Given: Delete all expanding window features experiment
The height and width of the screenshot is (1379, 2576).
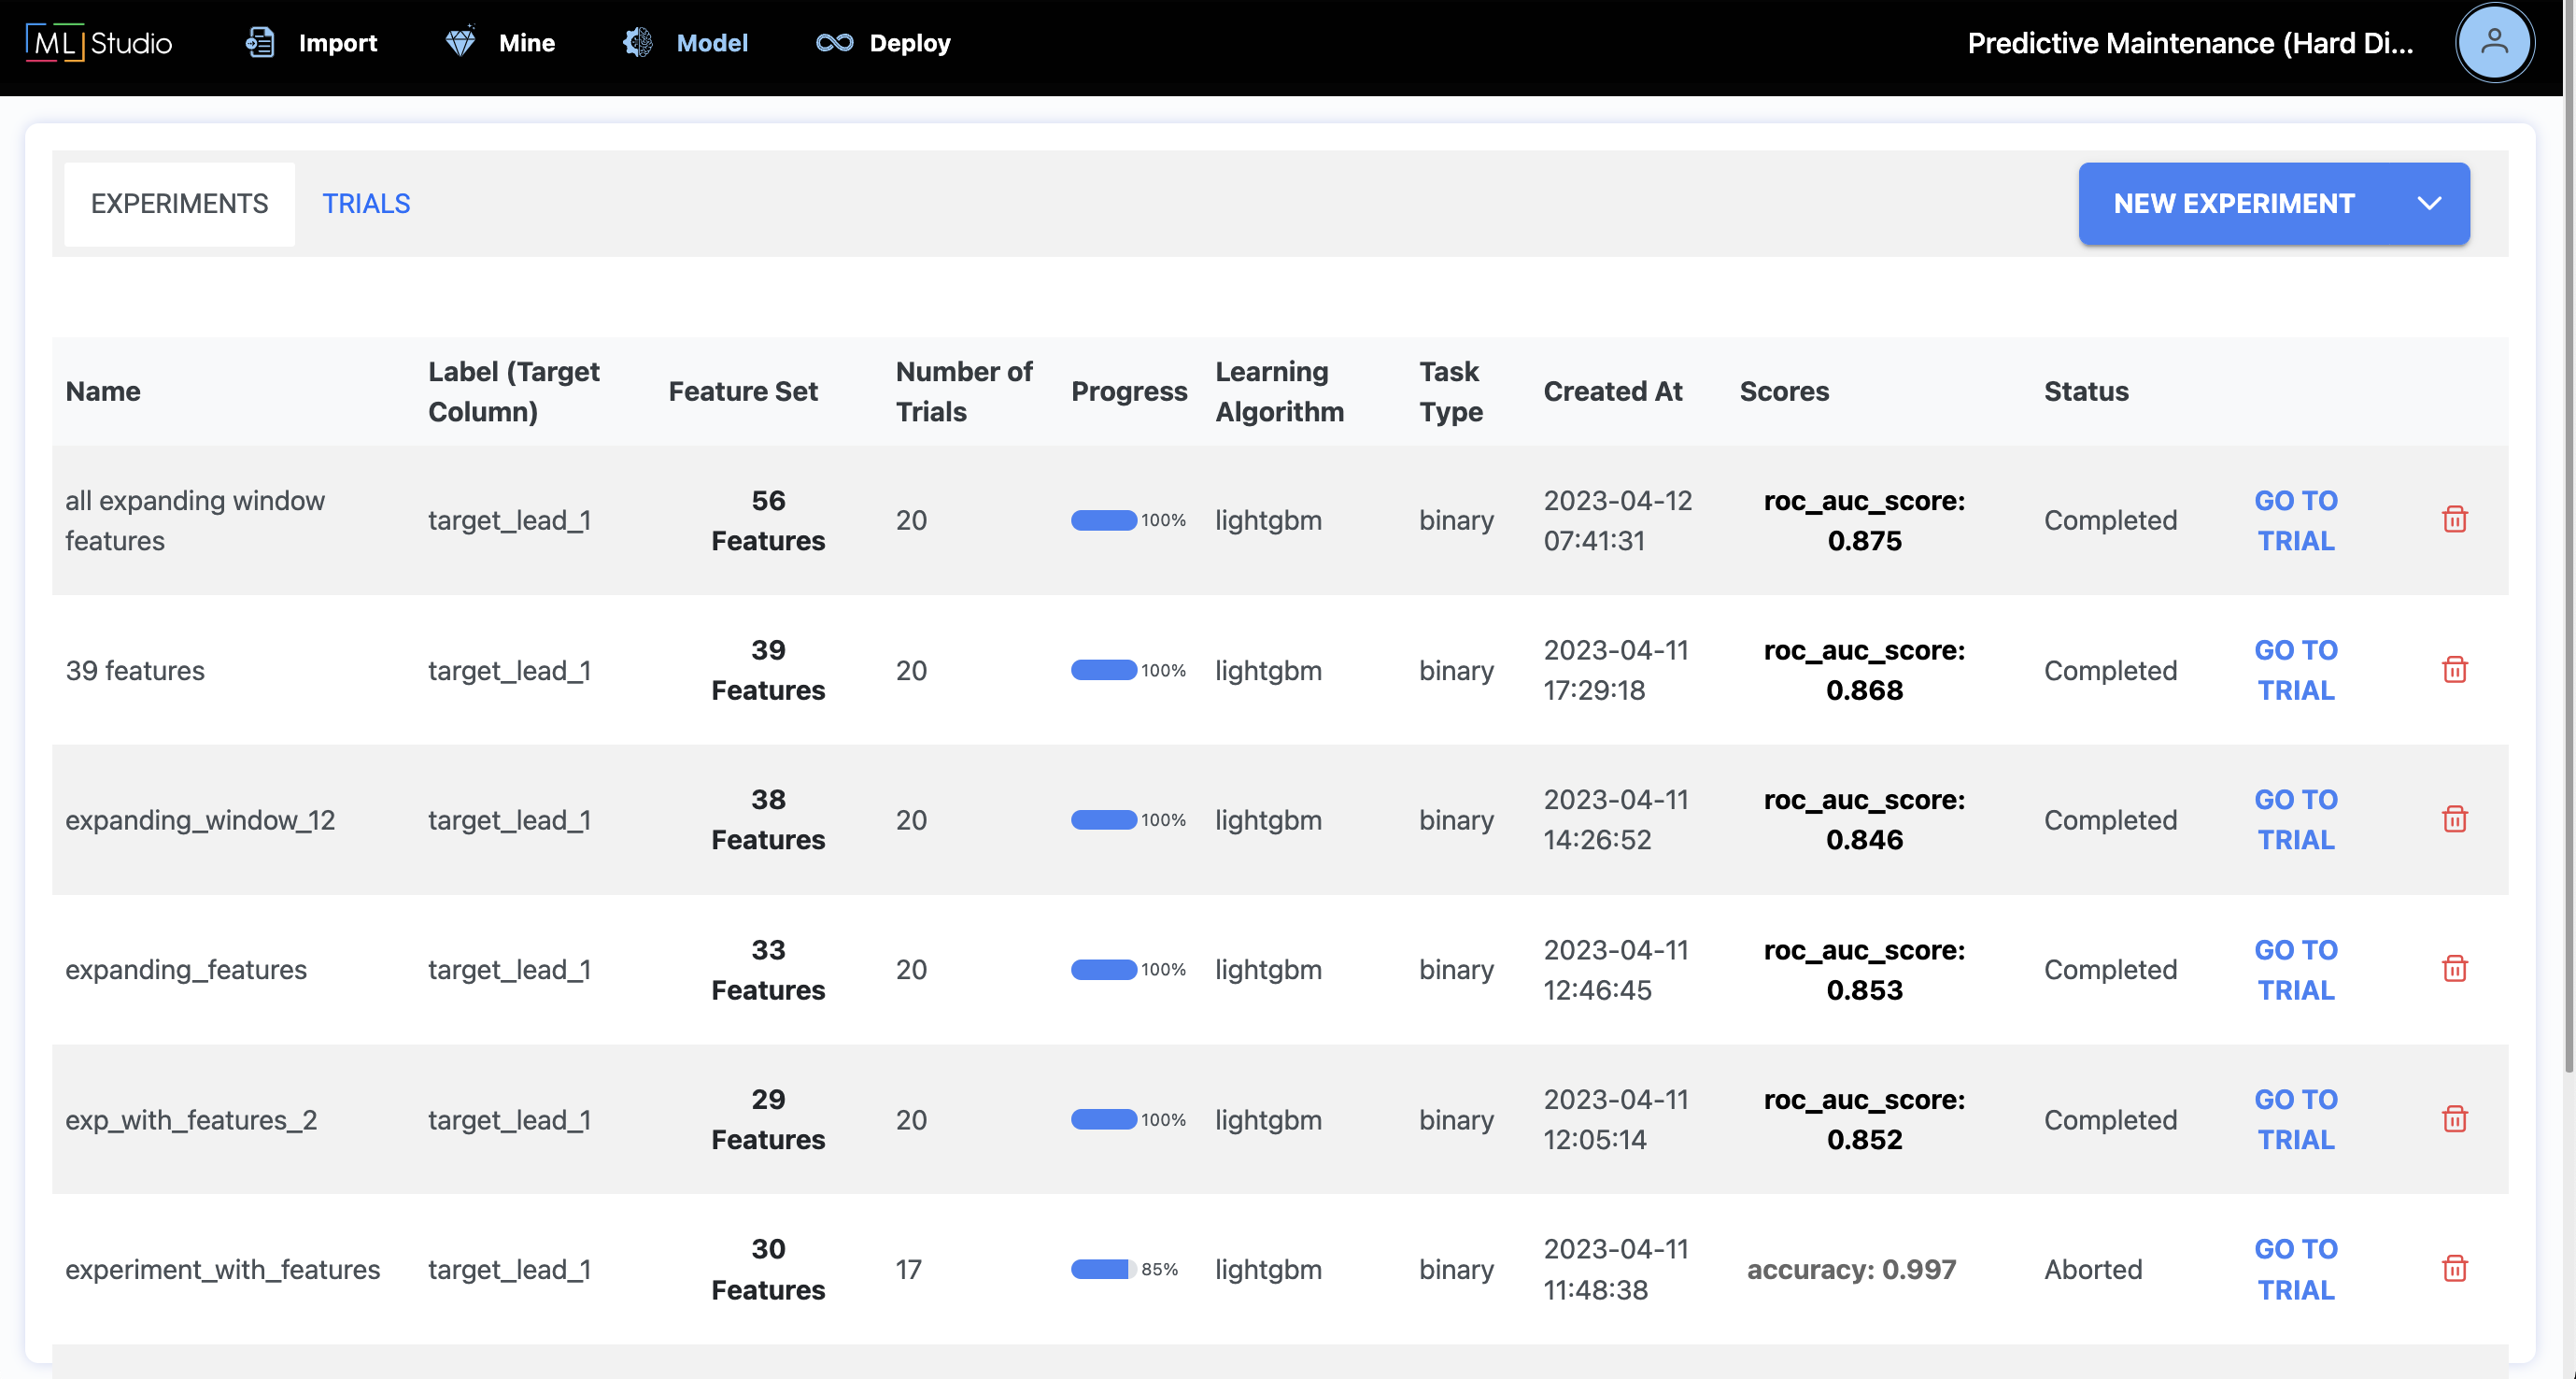Looking at the screenshot, I should point(2454,519).
